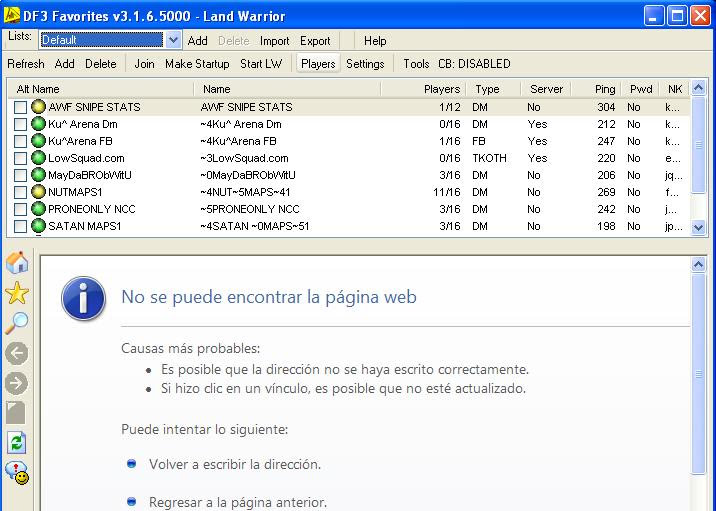Screen dimensions: 716x511
Task: Click the TKOTH type cell
Action: pos(489,158)
